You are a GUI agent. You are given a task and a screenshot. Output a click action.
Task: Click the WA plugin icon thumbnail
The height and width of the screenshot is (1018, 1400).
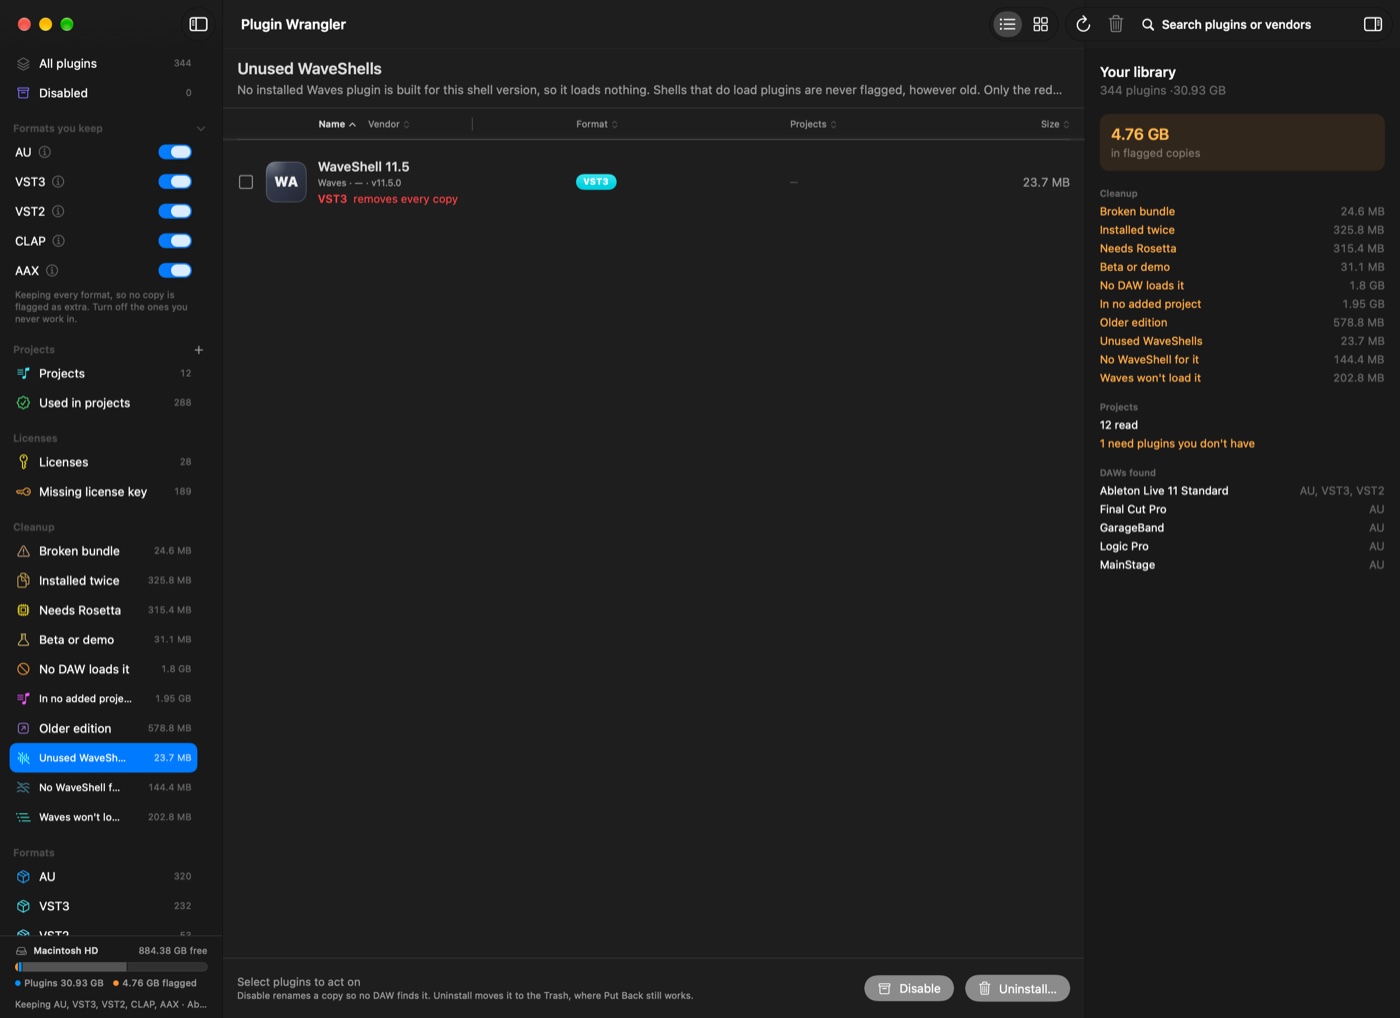pos(286,182)
